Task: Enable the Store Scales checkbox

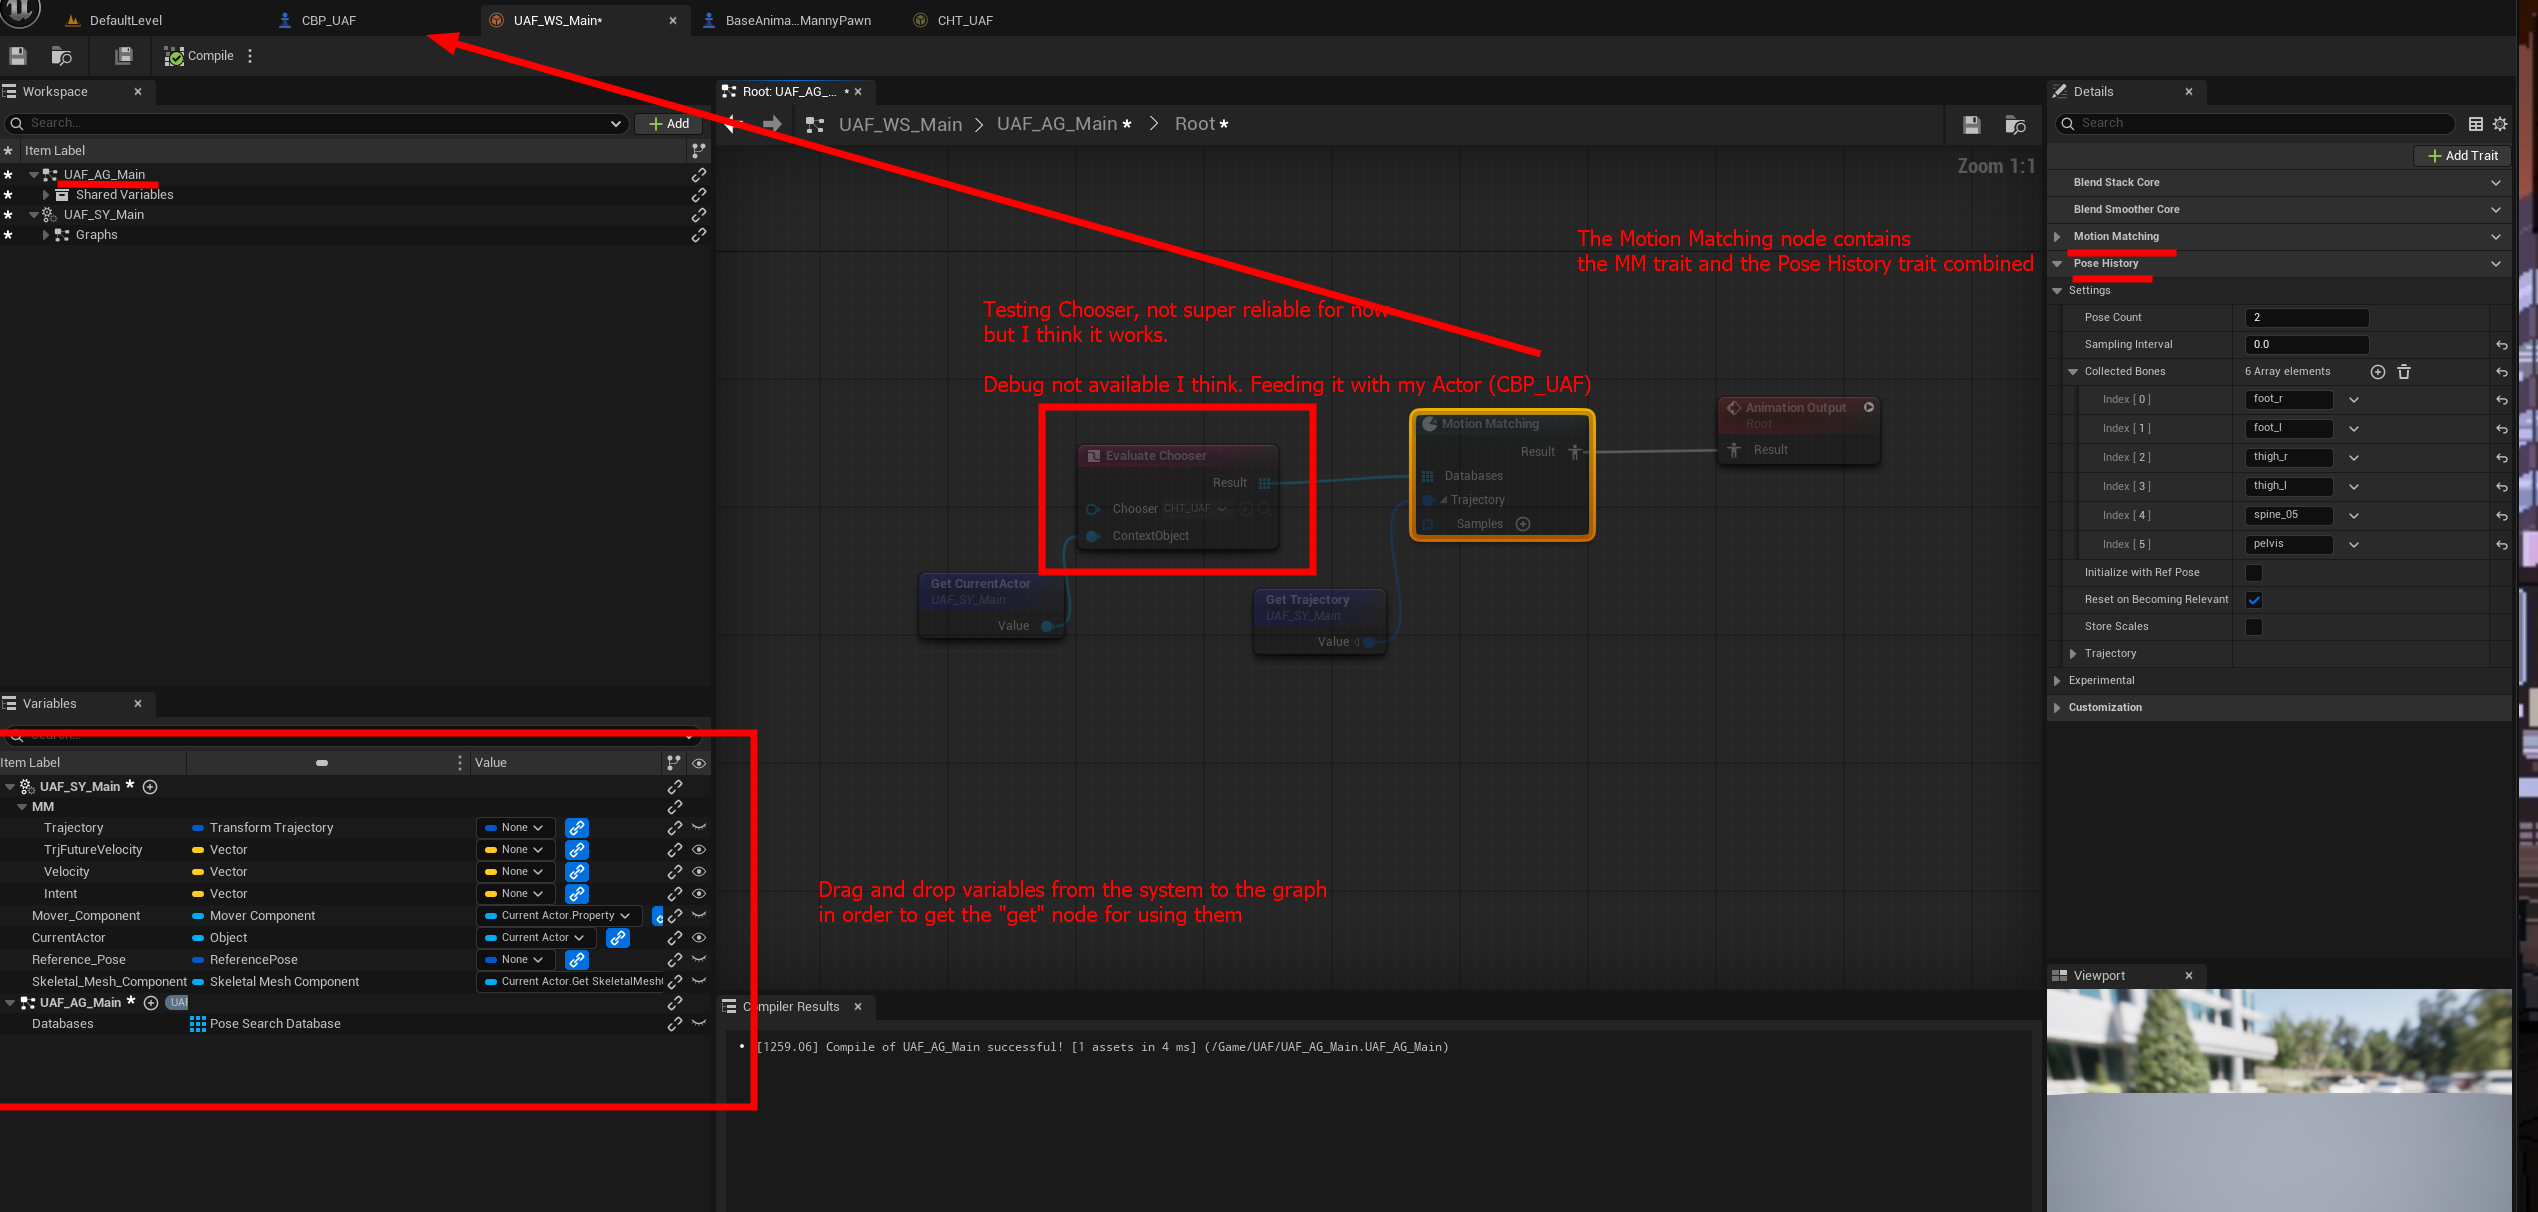Action: coord(2254,627)
